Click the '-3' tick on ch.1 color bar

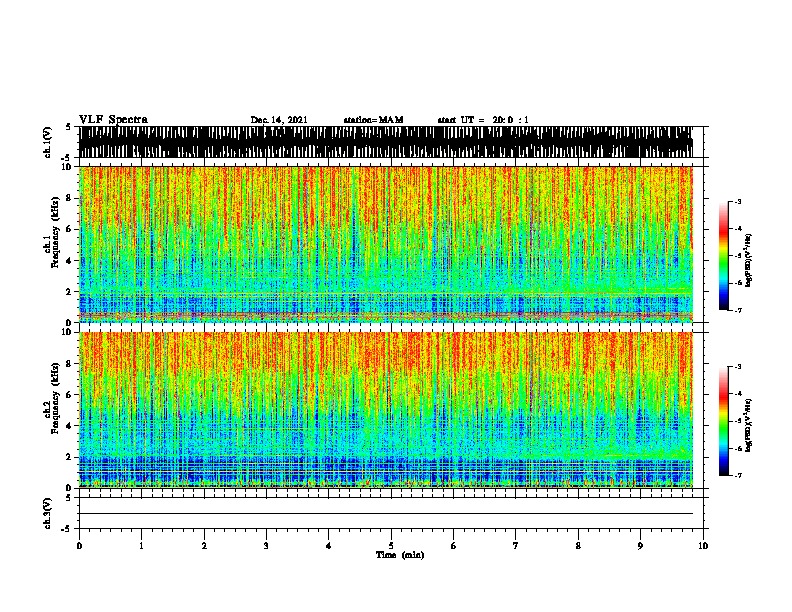coord(738,201)
